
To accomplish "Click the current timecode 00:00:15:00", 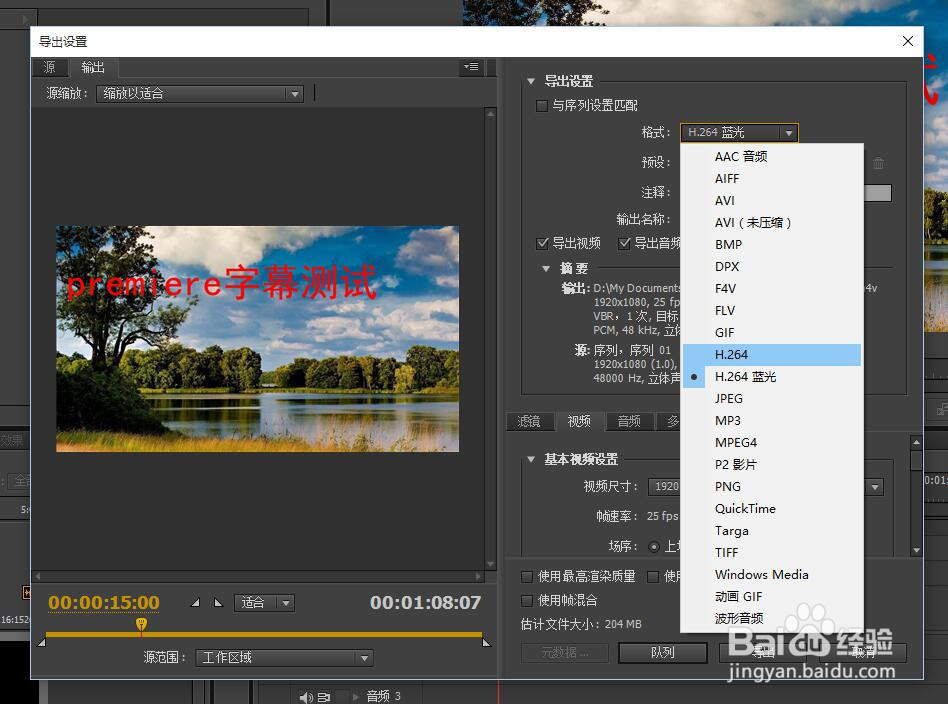I will [104, 602].
